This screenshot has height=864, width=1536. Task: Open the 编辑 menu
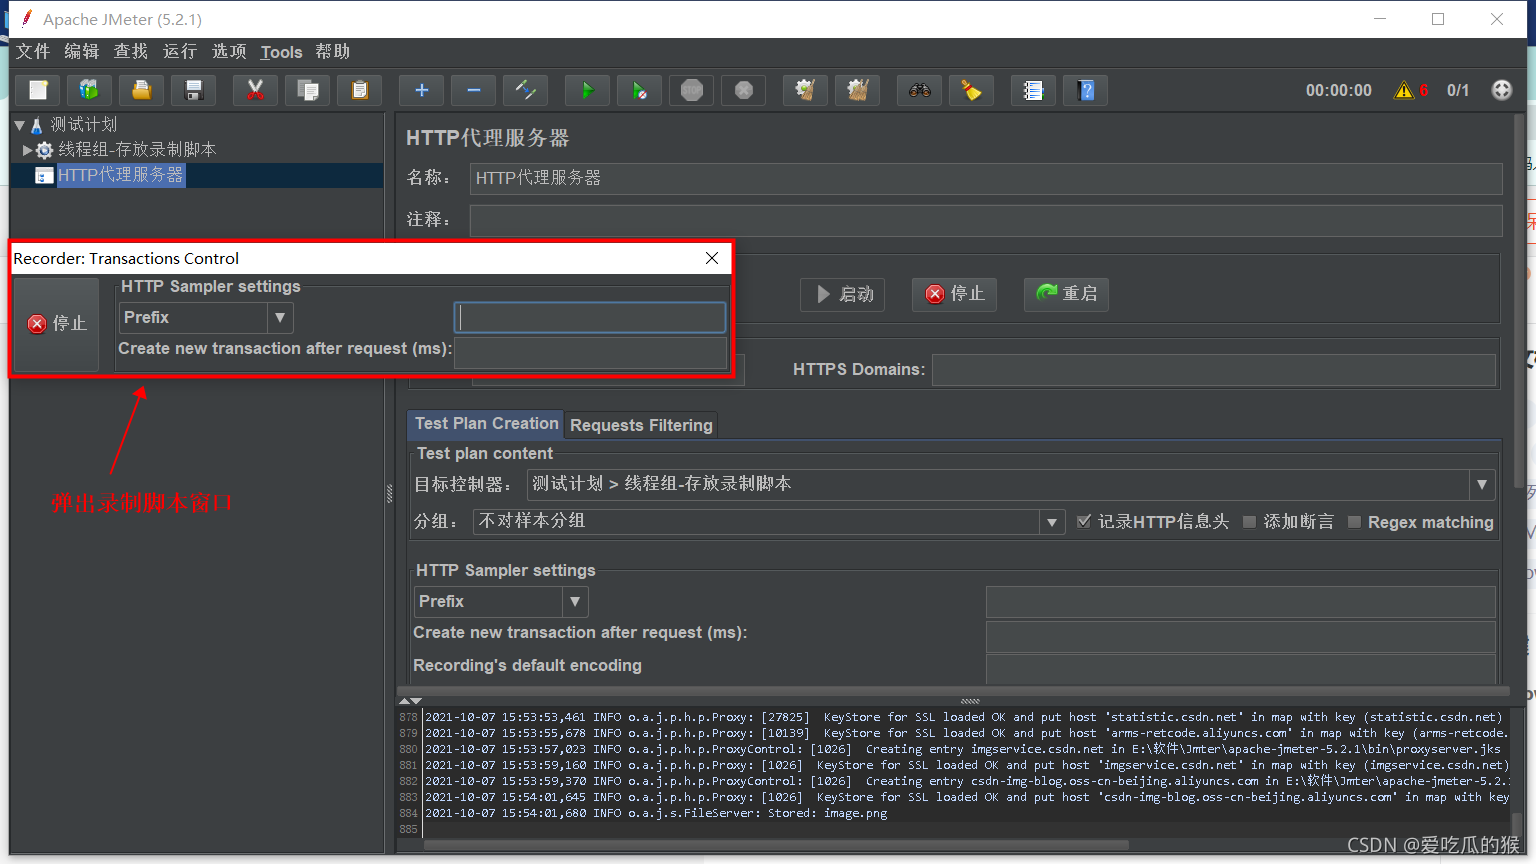coord(82,52)
